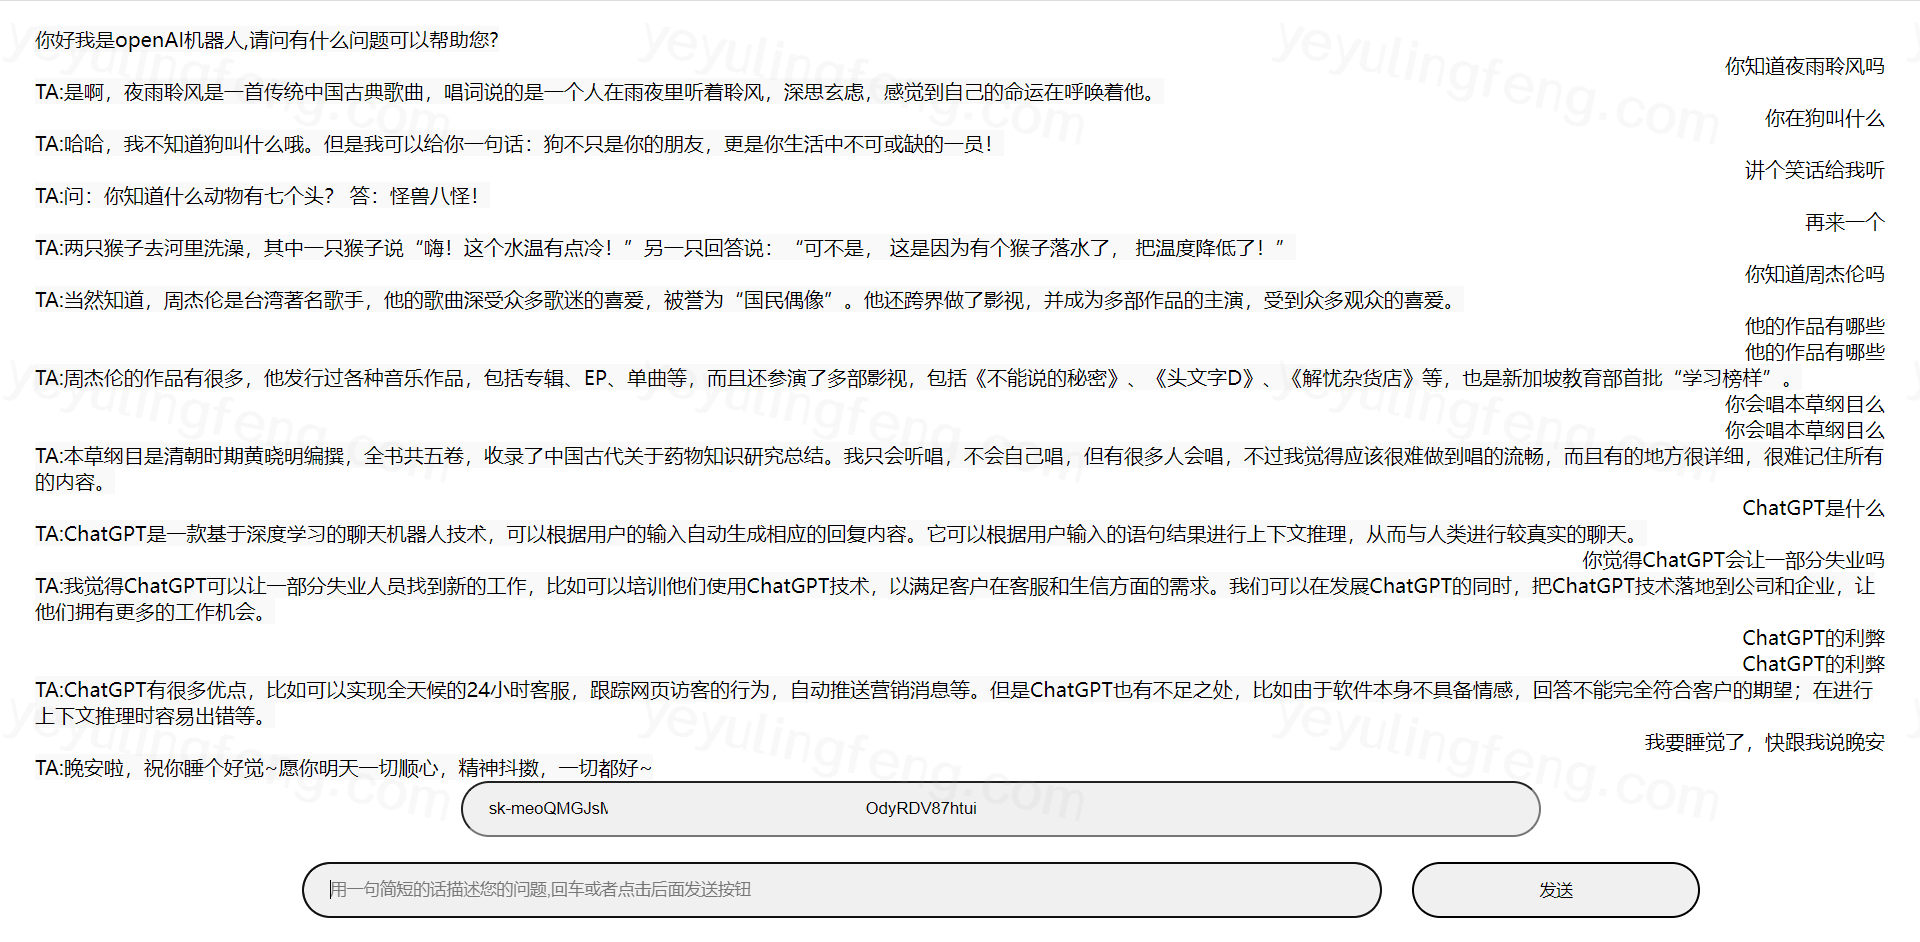Select the greeting line 你好我是openAI机器人

pos(267,40)
